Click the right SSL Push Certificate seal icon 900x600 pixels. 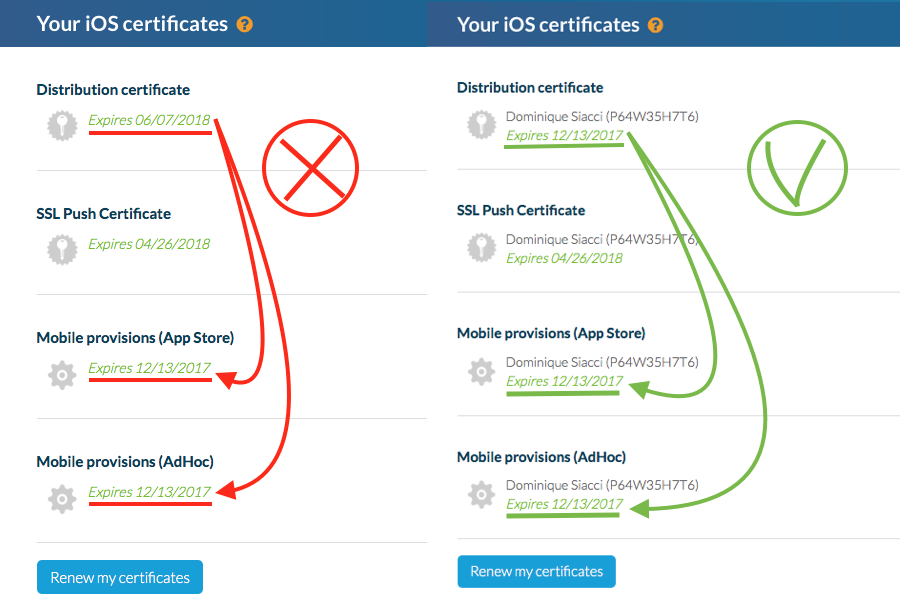click(x=482, y=248)
